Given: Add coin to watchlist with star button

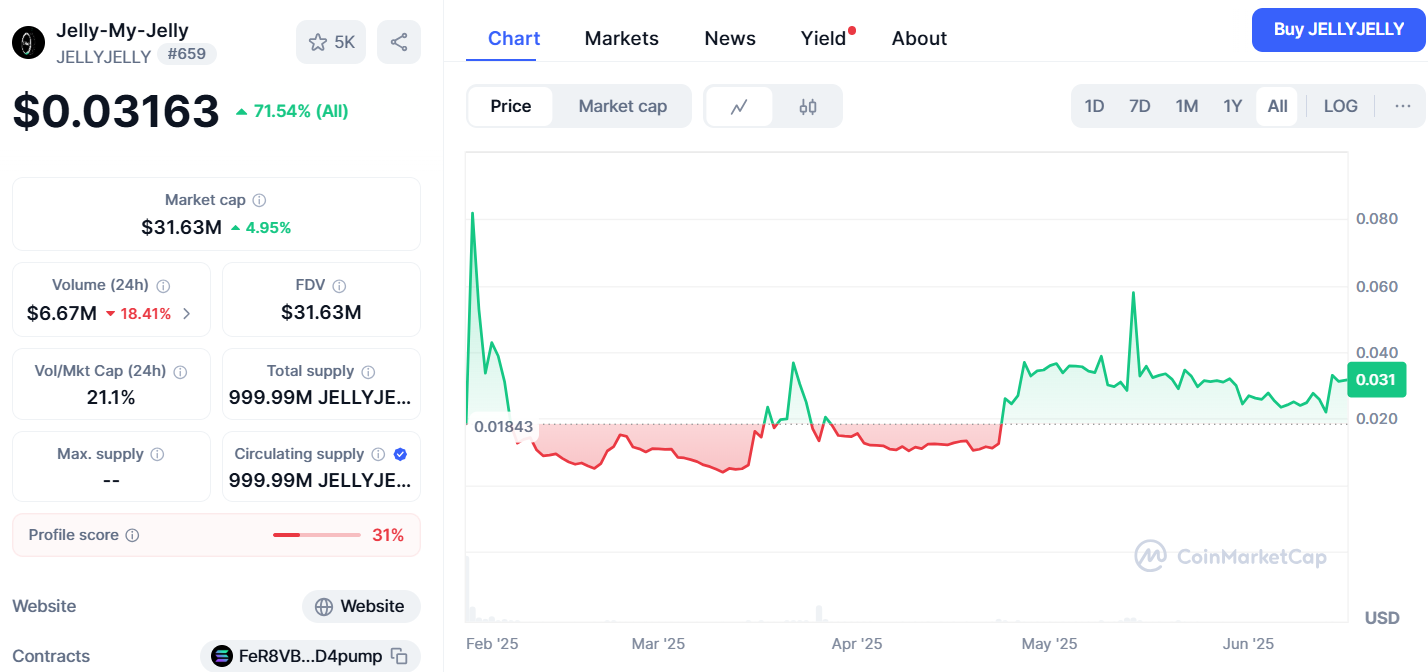Looking at the screenshot, I should pos(331,42).
